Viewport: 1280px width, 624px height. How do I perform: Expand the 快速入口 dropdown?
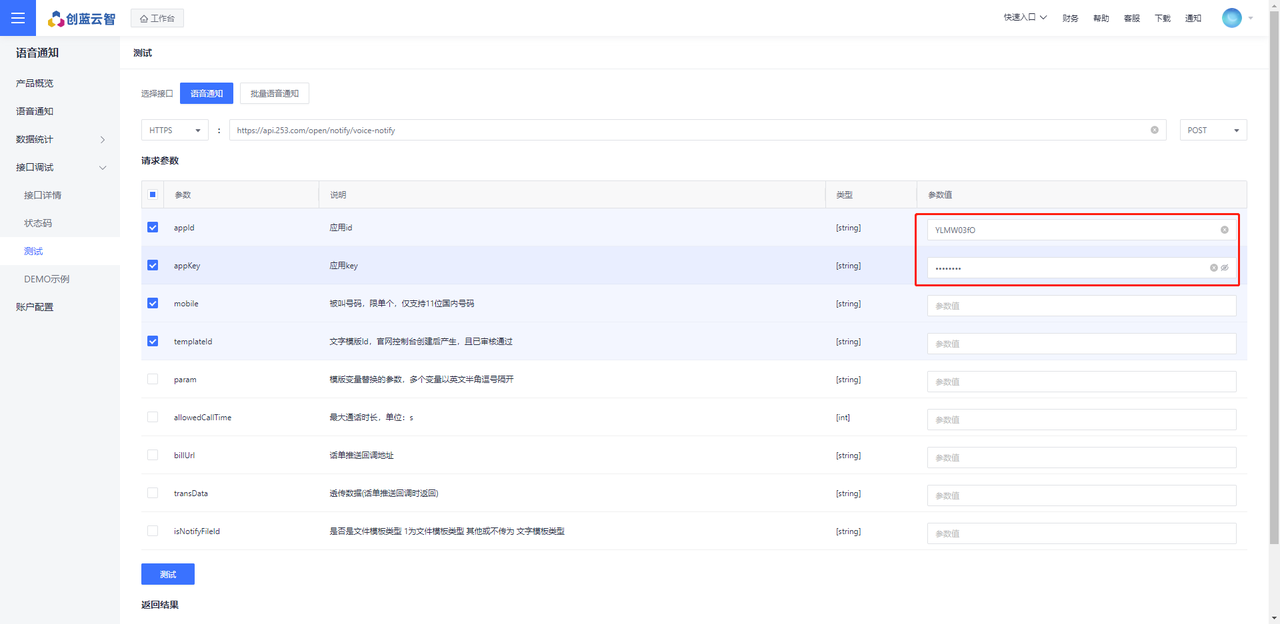pos(1025,18)
